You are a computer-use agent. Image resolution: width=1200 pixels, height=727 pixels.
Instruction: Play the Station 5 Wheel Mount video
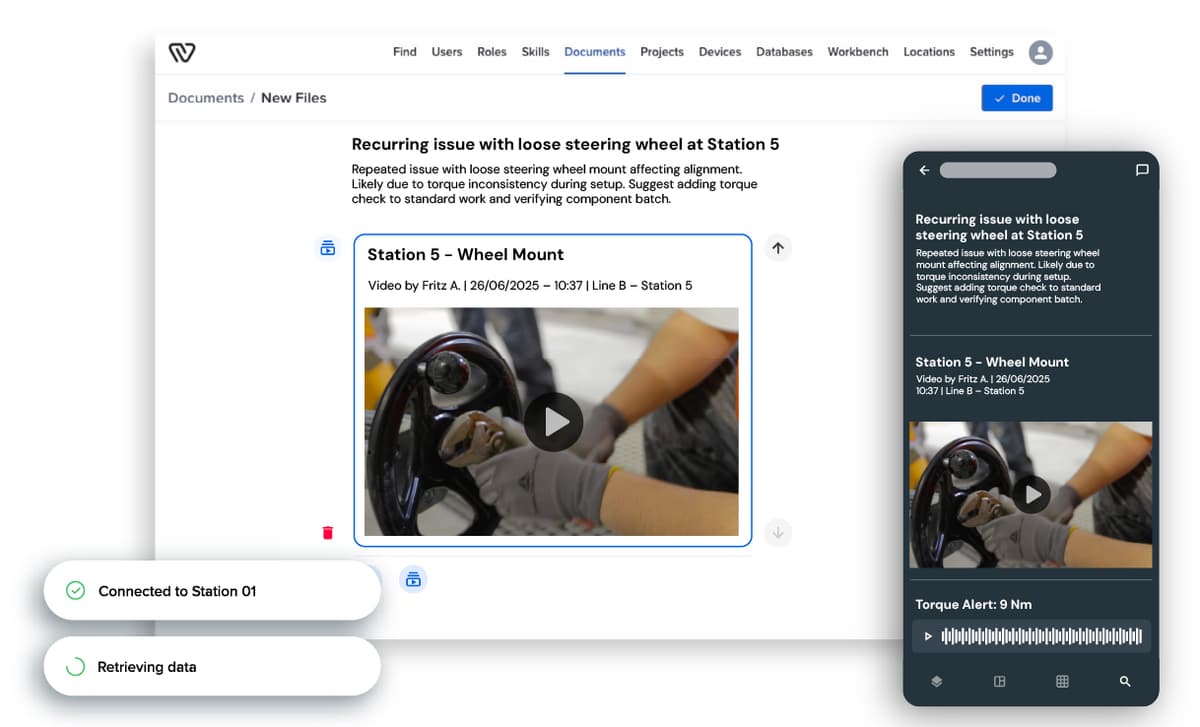[553, 422]
